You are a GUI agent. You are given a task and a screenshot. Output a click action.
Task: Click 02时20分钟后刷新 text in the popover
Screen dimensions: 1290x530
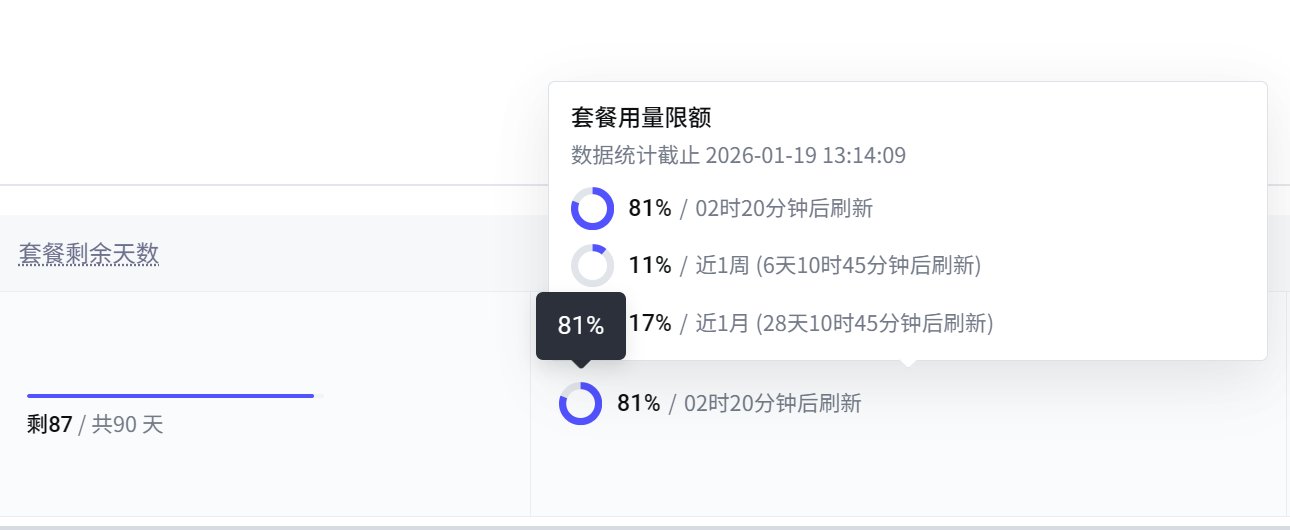(x=784, y=209)
